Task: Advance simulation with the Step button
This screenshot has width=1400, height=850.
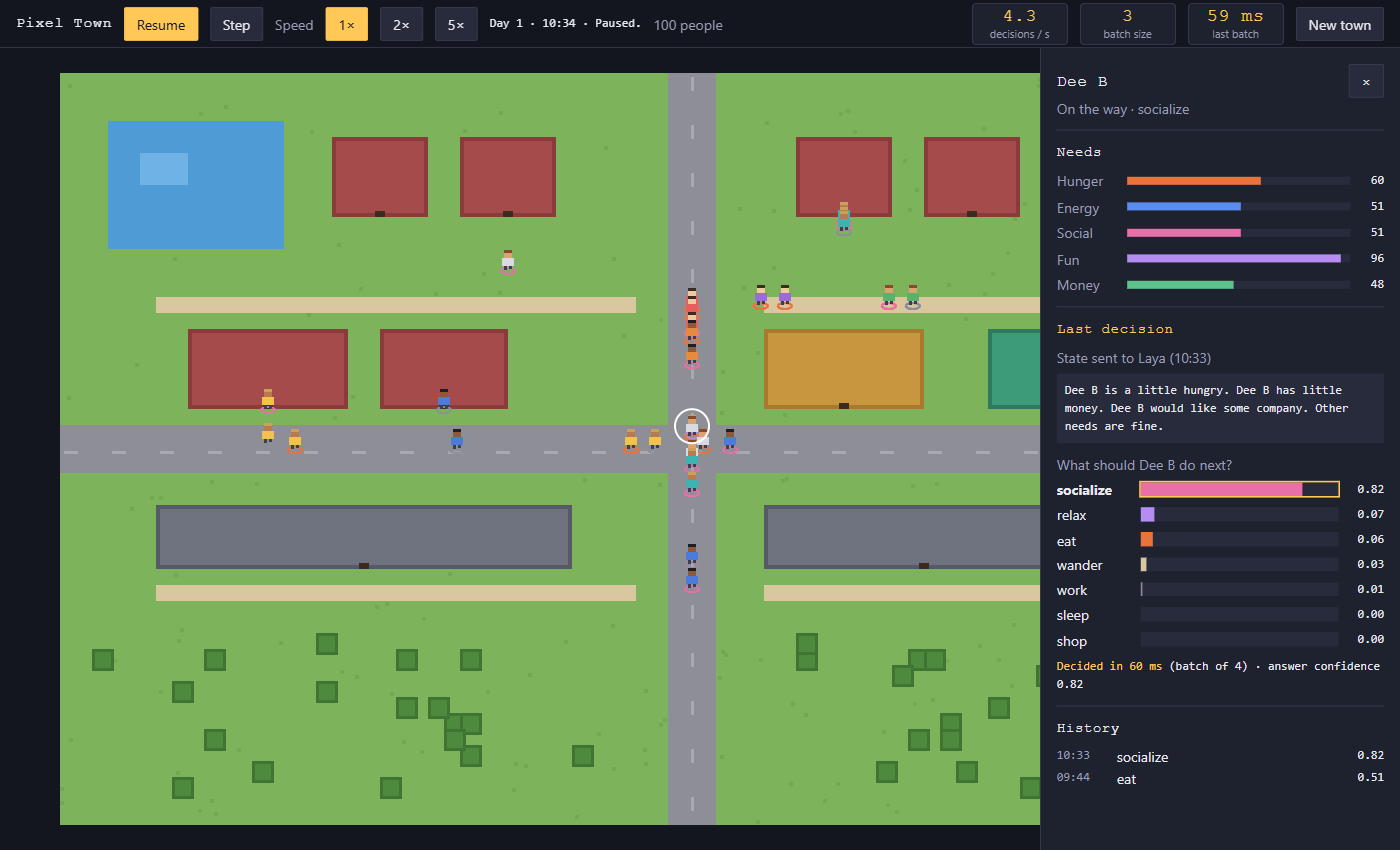Action: 236,24
